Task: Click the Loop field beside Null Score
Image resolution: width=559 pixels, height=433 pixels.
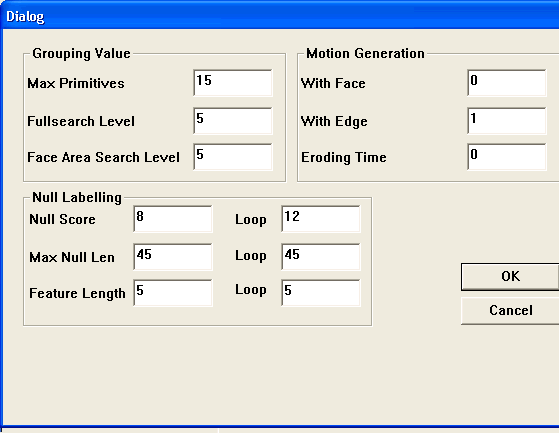Action: [x=321, y=219]
